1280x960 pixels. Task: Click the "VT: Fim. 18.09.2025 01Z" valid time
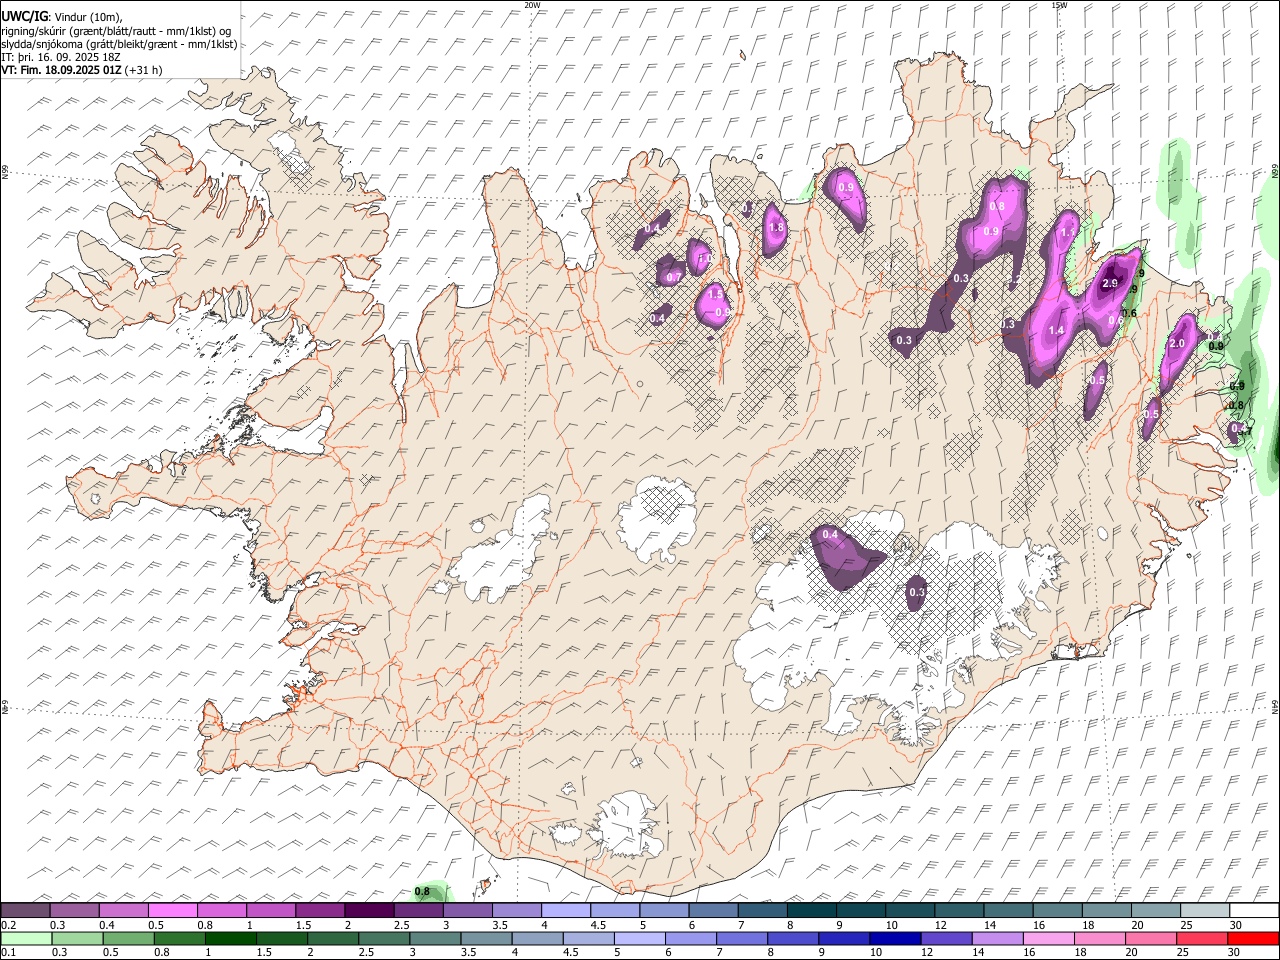coord(61,70)
